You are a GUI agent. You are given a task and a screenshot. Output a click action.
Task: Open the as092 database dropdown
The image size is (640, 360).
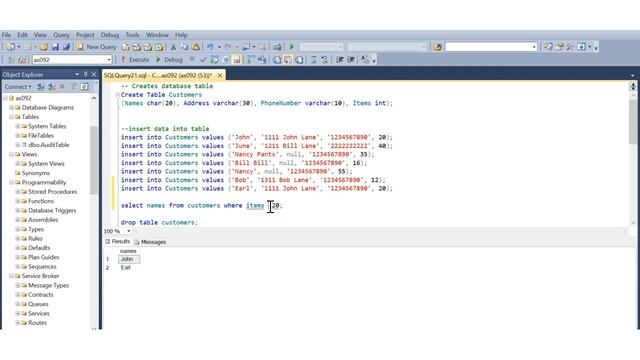(x=109, y=60)
